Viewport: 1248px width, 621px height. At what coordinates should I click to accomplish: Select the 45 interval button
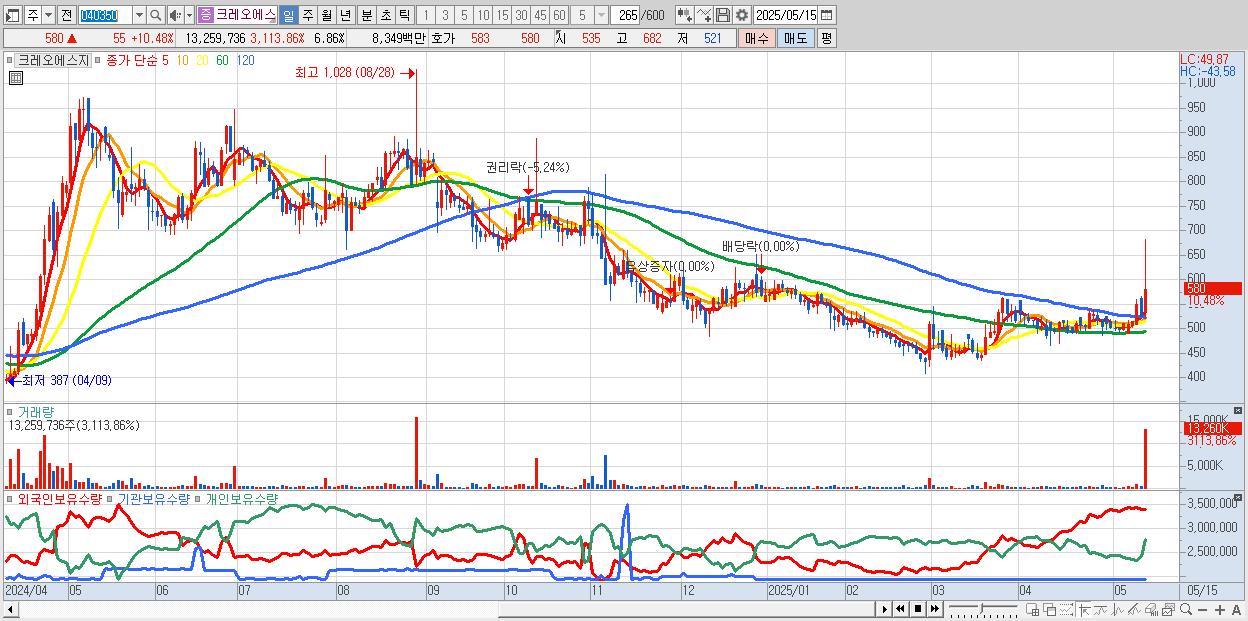(540, 15)
